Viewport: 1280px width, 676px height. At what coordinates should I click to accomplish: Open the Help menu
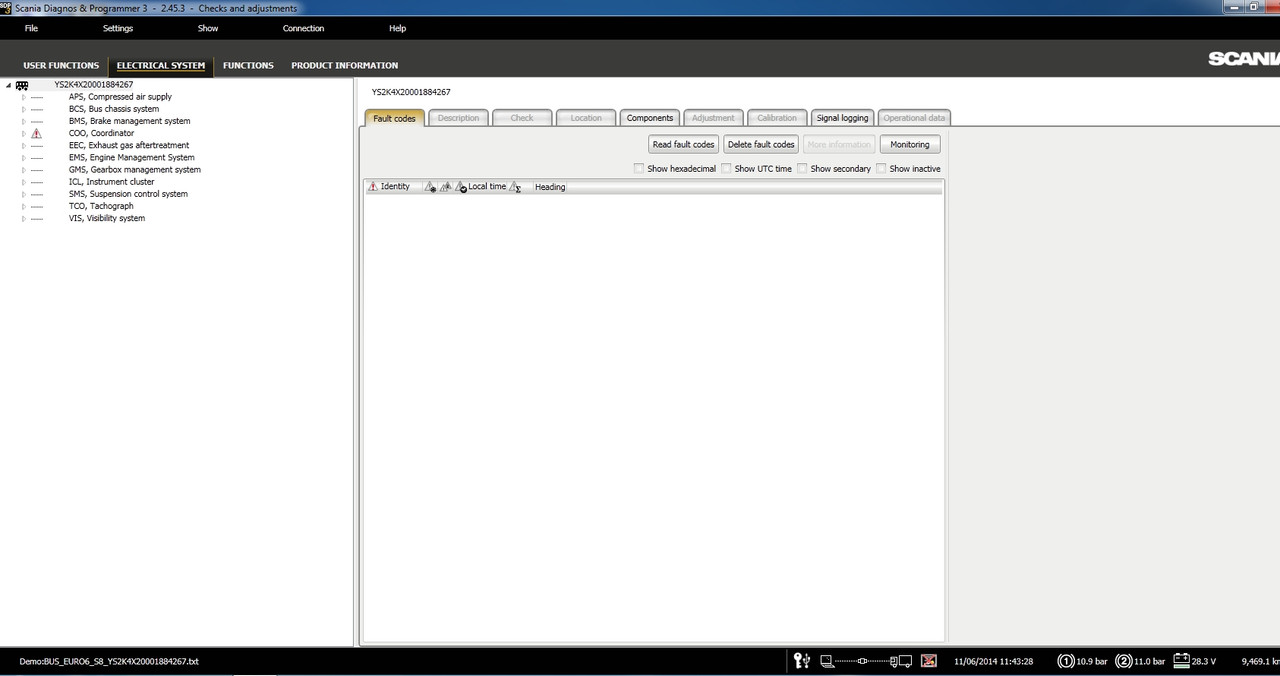click(x=397, y=28)
